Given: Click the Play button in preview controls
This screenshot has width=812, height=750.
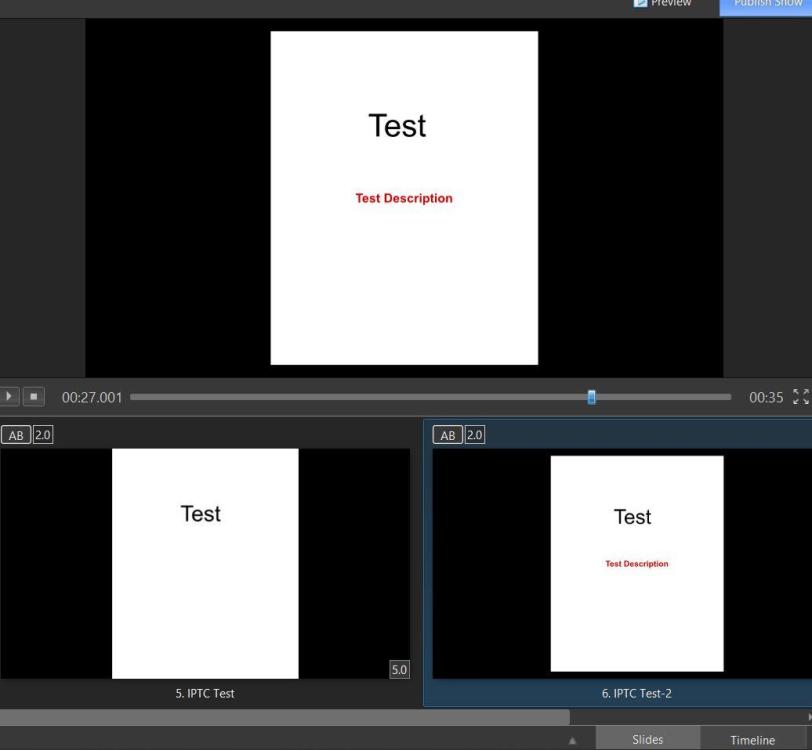Looking at the screenshot, I should 11,397.
